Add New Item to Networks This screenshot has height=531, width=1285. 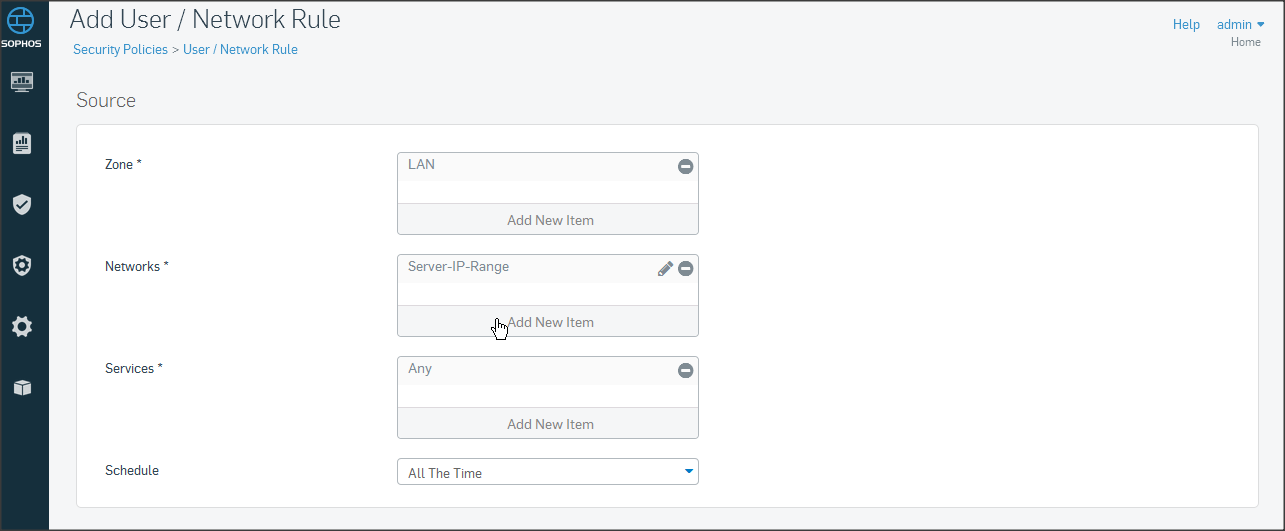click(x=549, y=322)
